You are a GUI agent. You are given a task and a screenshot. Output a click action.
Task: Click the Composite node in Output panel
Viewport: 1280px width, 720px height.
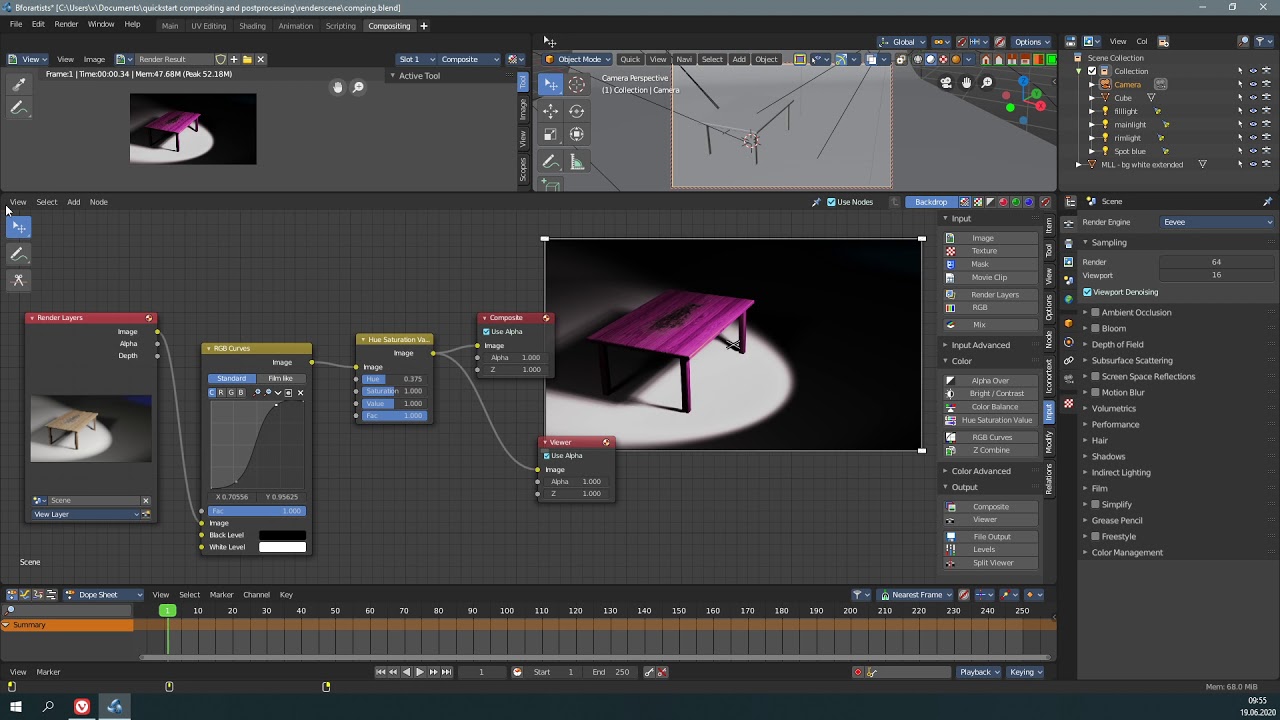pos(990,507)
